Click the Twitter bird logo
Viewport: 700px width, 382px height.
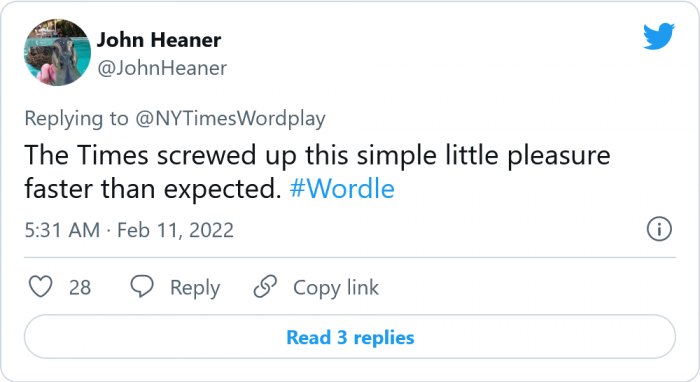tap(659, 36)
